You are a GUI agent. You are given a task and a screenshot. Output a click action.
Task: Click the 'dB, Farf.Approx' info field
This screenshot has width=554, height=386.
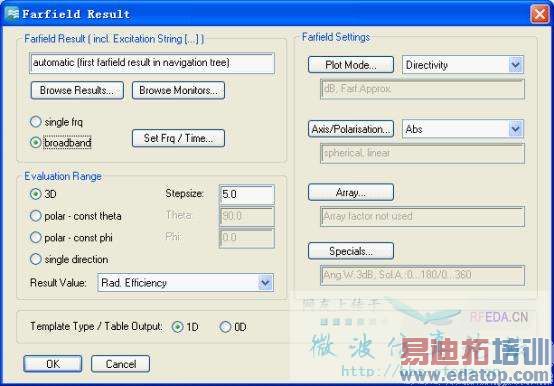pos(422,89)
